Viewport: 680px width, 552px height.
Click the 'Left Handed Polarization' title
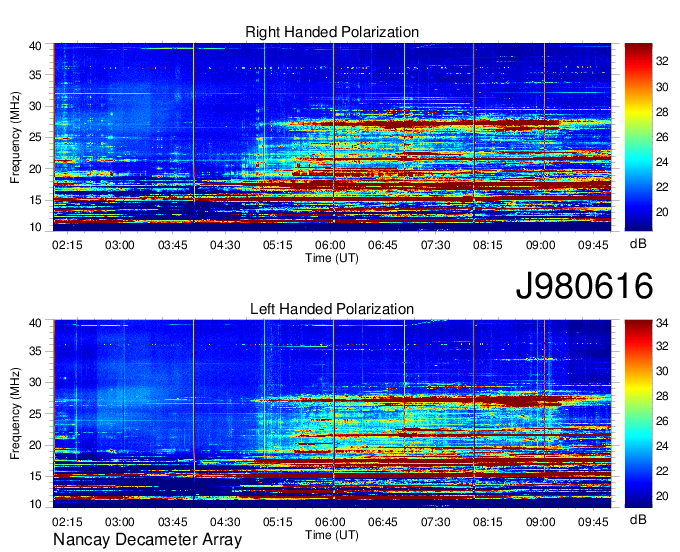332,309
